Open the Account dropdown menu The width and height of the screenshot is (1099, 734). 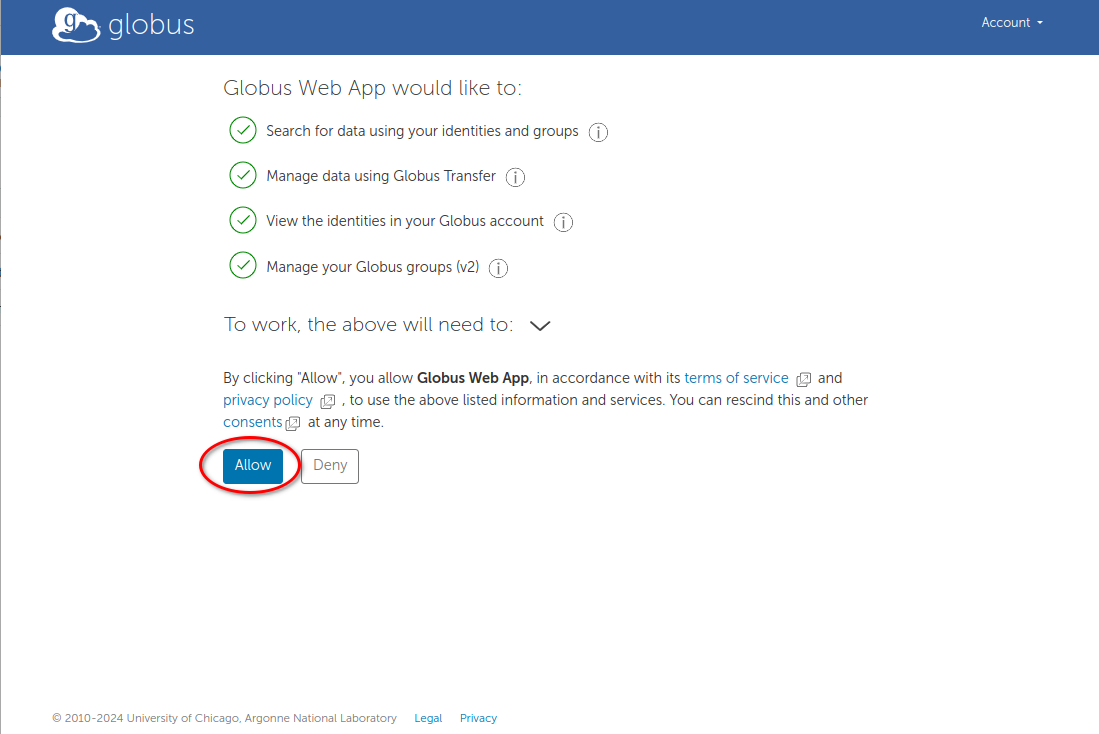click(1011, 23)
